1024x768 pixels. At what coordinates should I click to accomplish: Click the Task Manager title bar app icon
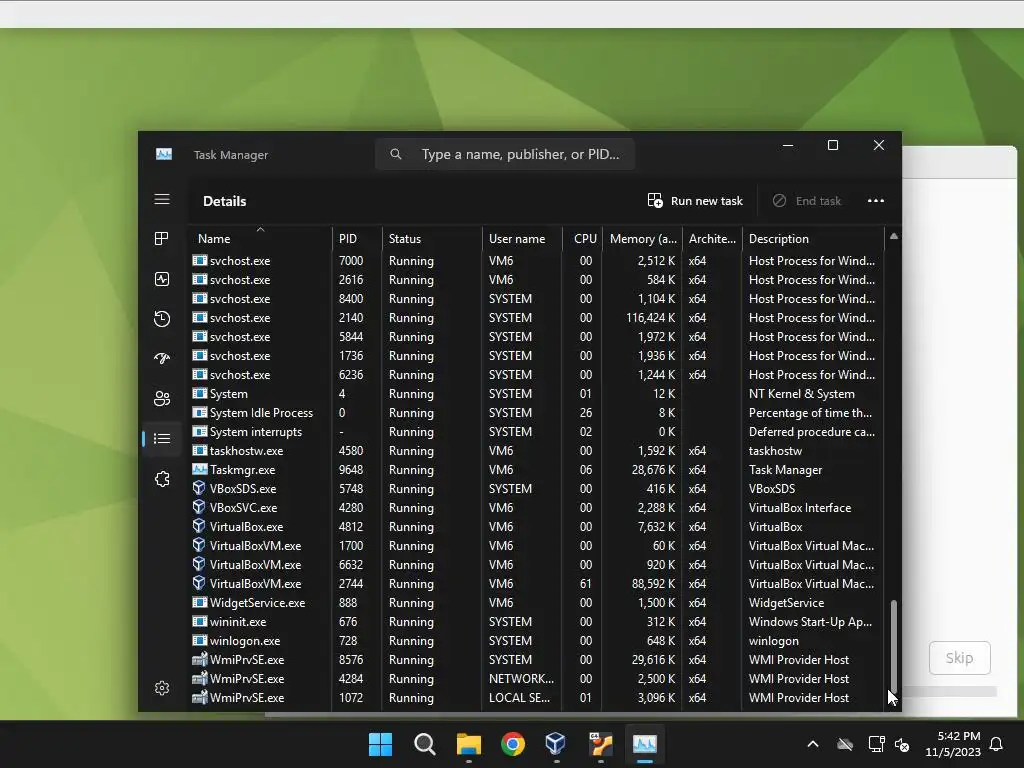(x=164, y=154)
